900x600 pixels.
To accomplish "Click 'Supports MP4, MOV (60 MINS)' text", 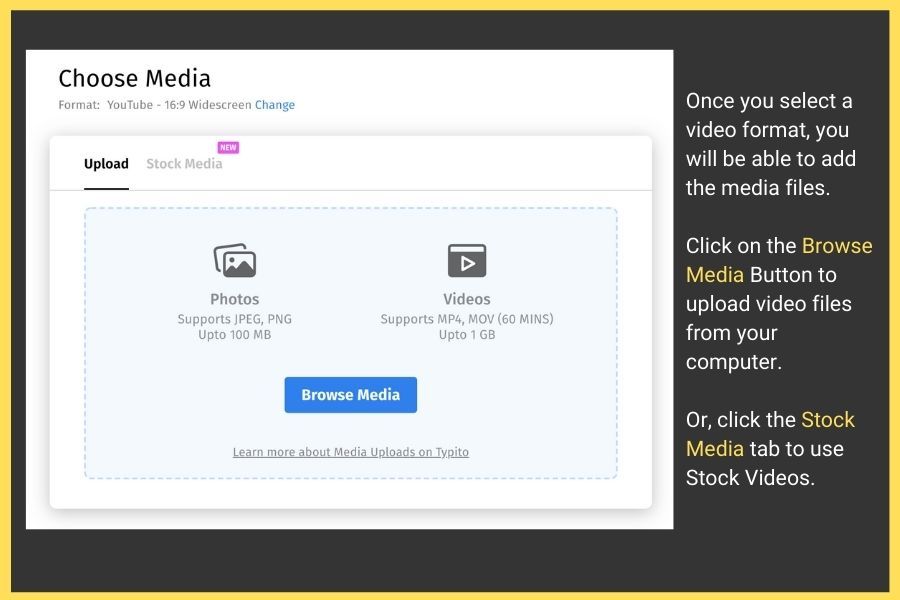I will pos(467,319).
